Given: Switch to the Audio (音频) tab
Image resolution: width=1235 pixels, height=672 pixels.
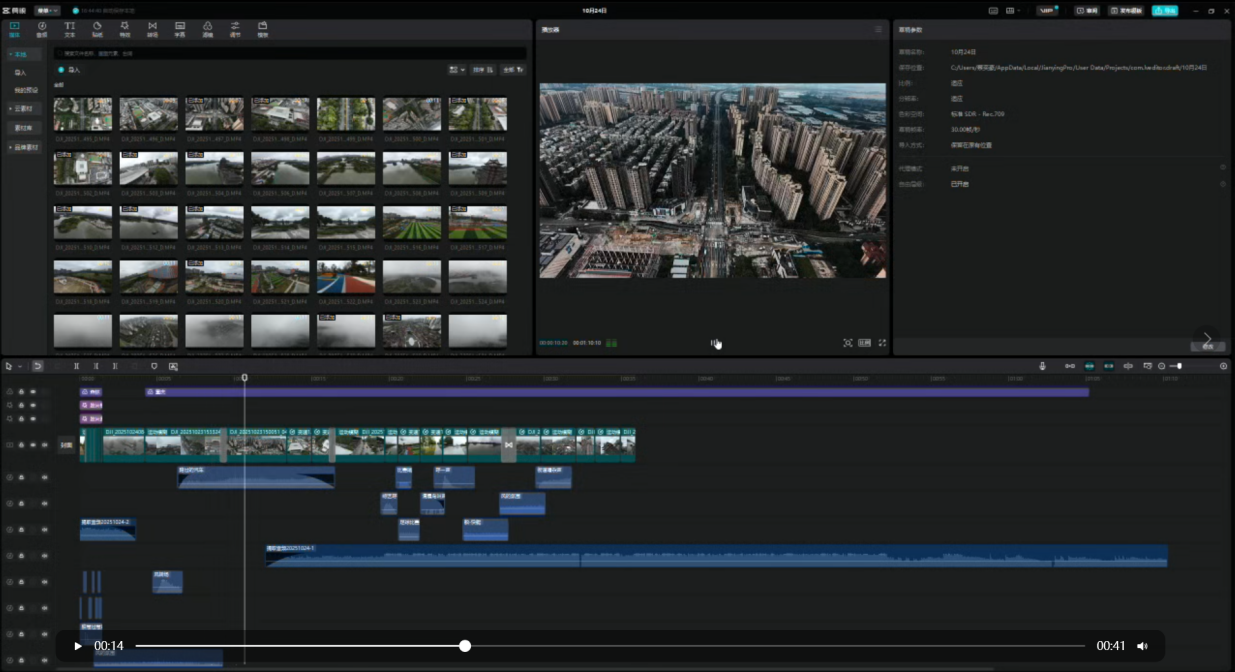Looking at the screenshot, I should pos(42,29).
